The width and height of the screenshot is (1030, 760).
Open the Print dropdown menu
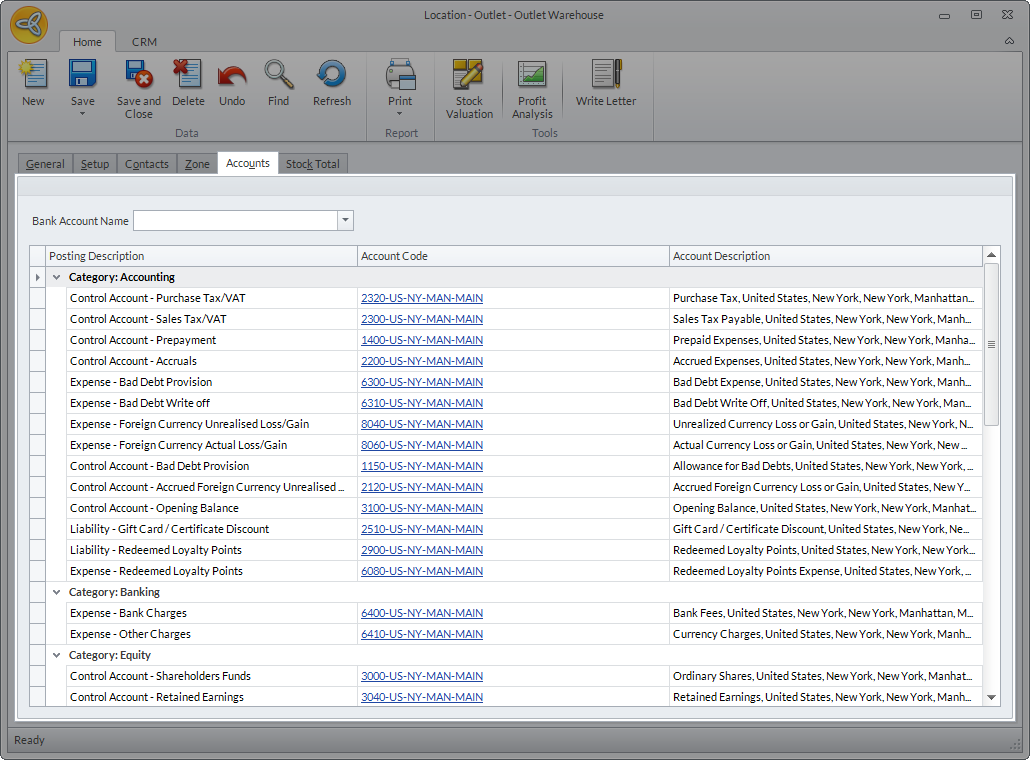pos(400,114)
